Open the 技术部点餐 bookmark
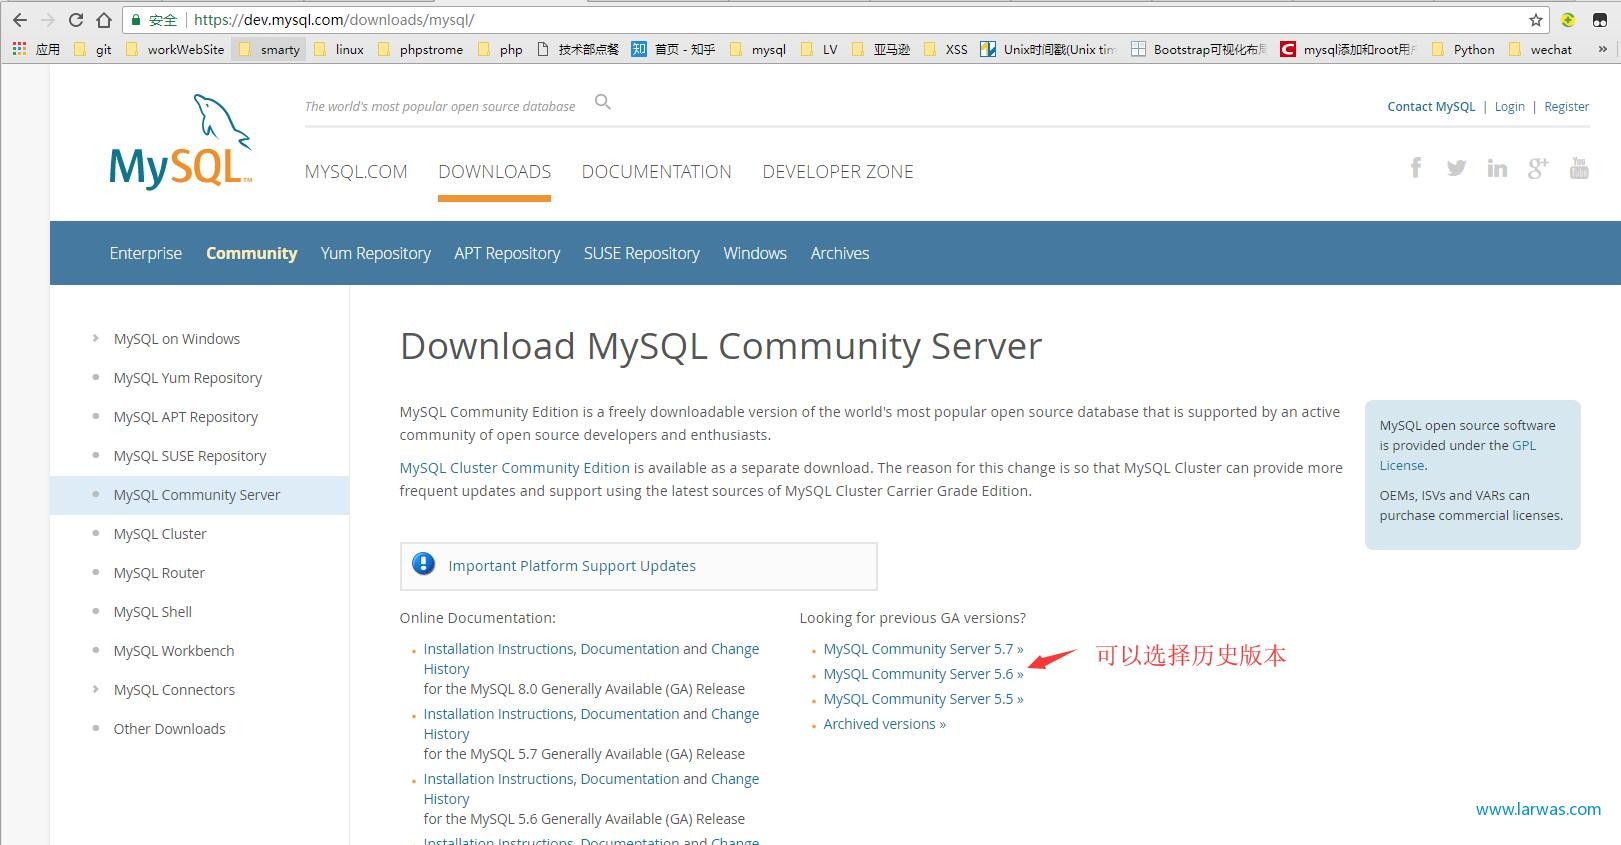 (578, 49)
